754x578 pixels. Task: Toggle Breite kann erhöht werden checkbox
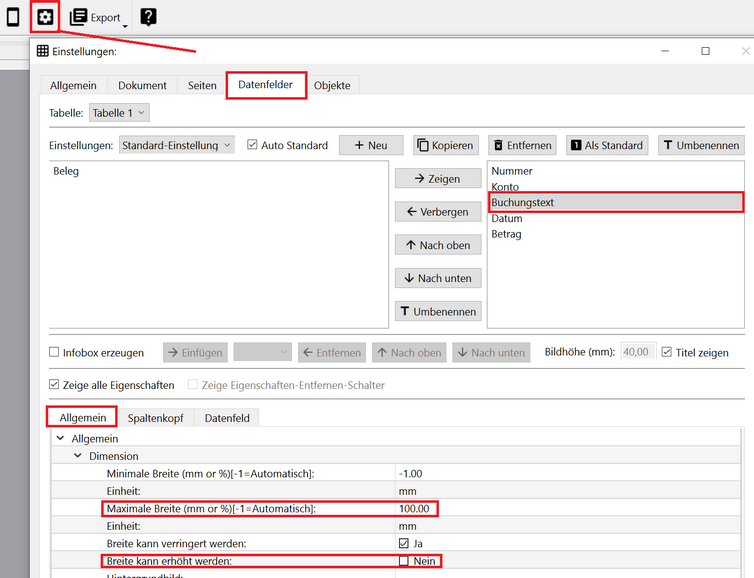click(x=404, y=561)
